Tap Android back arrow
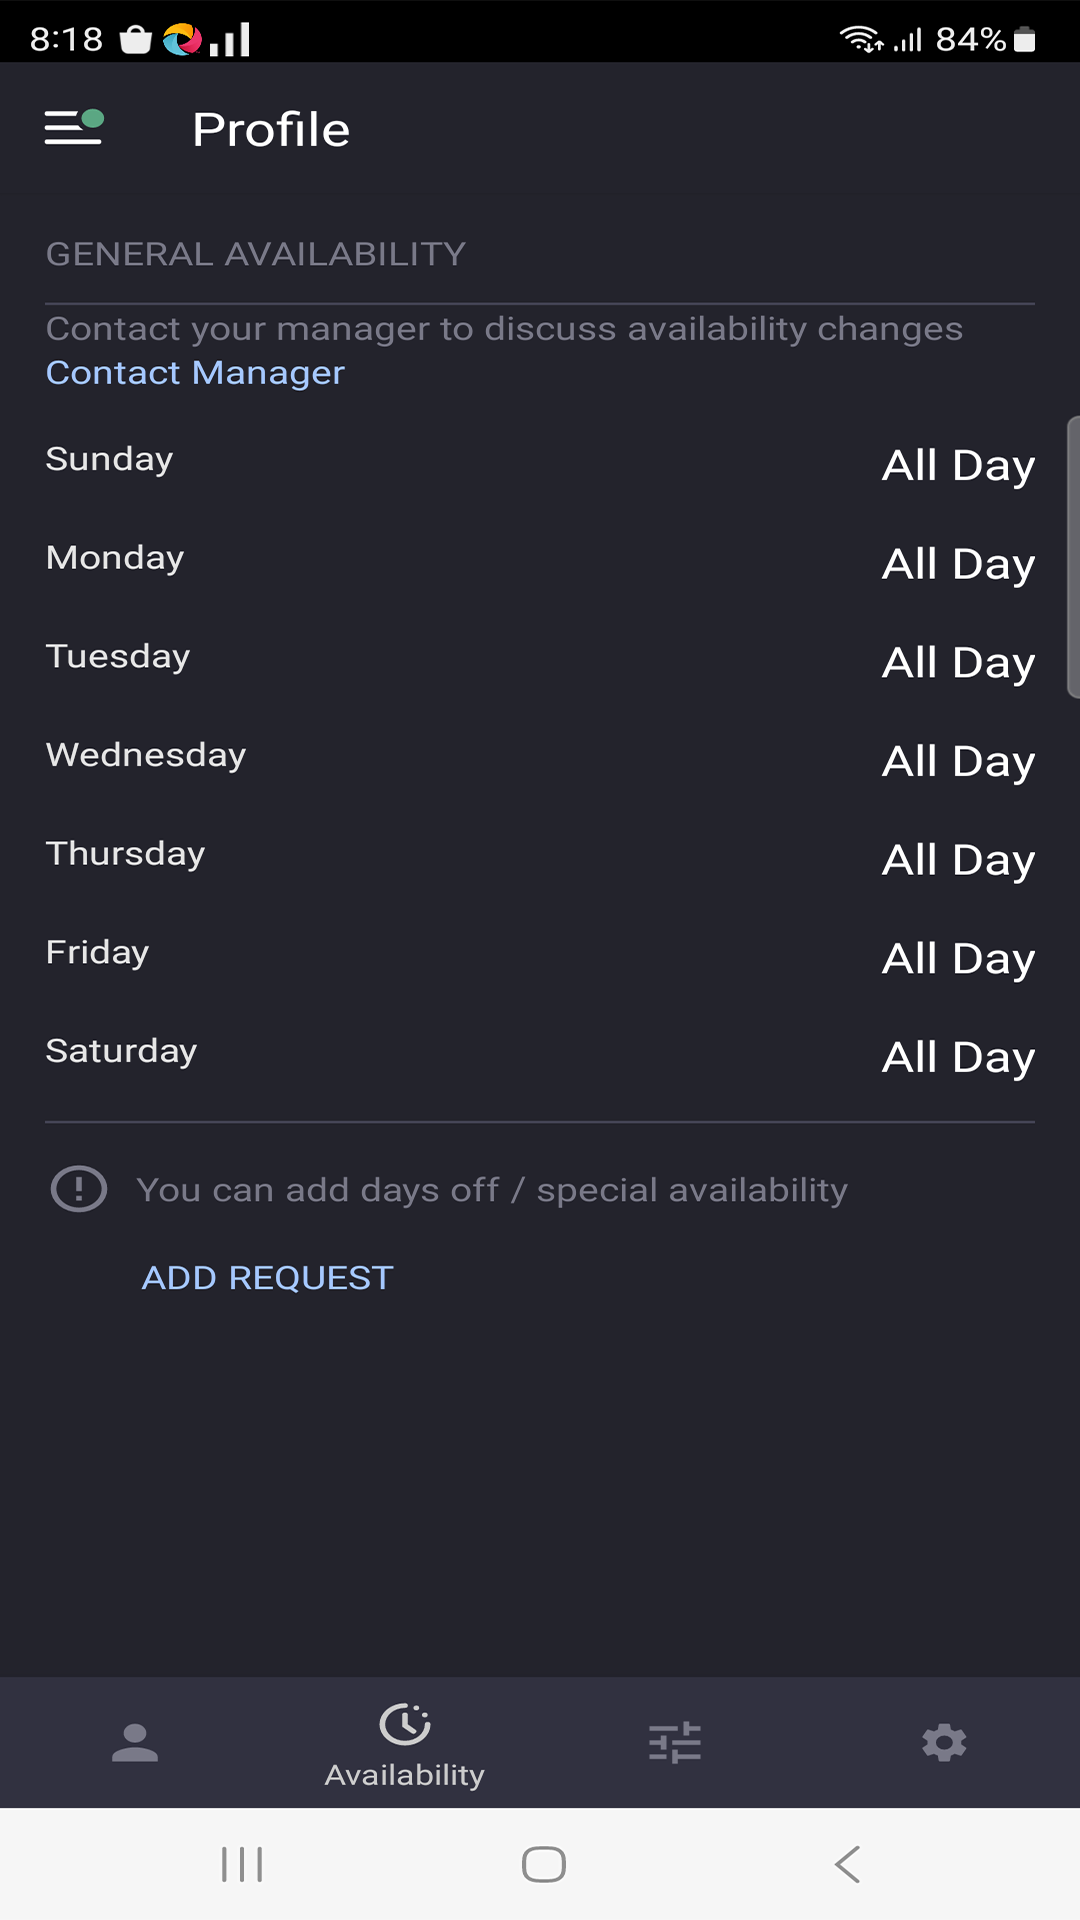The height and width of the screenshot is (1920, 1080). click(848, 1864)
